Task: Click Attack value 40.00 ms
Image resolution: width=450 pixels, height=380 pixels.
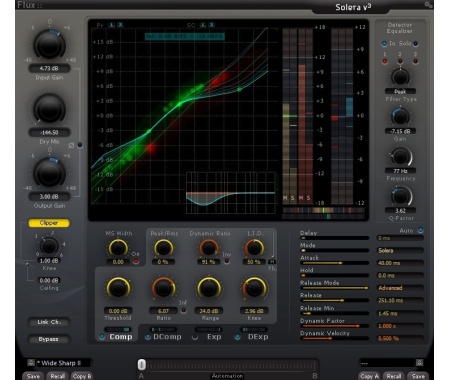Action: (400, 263)
